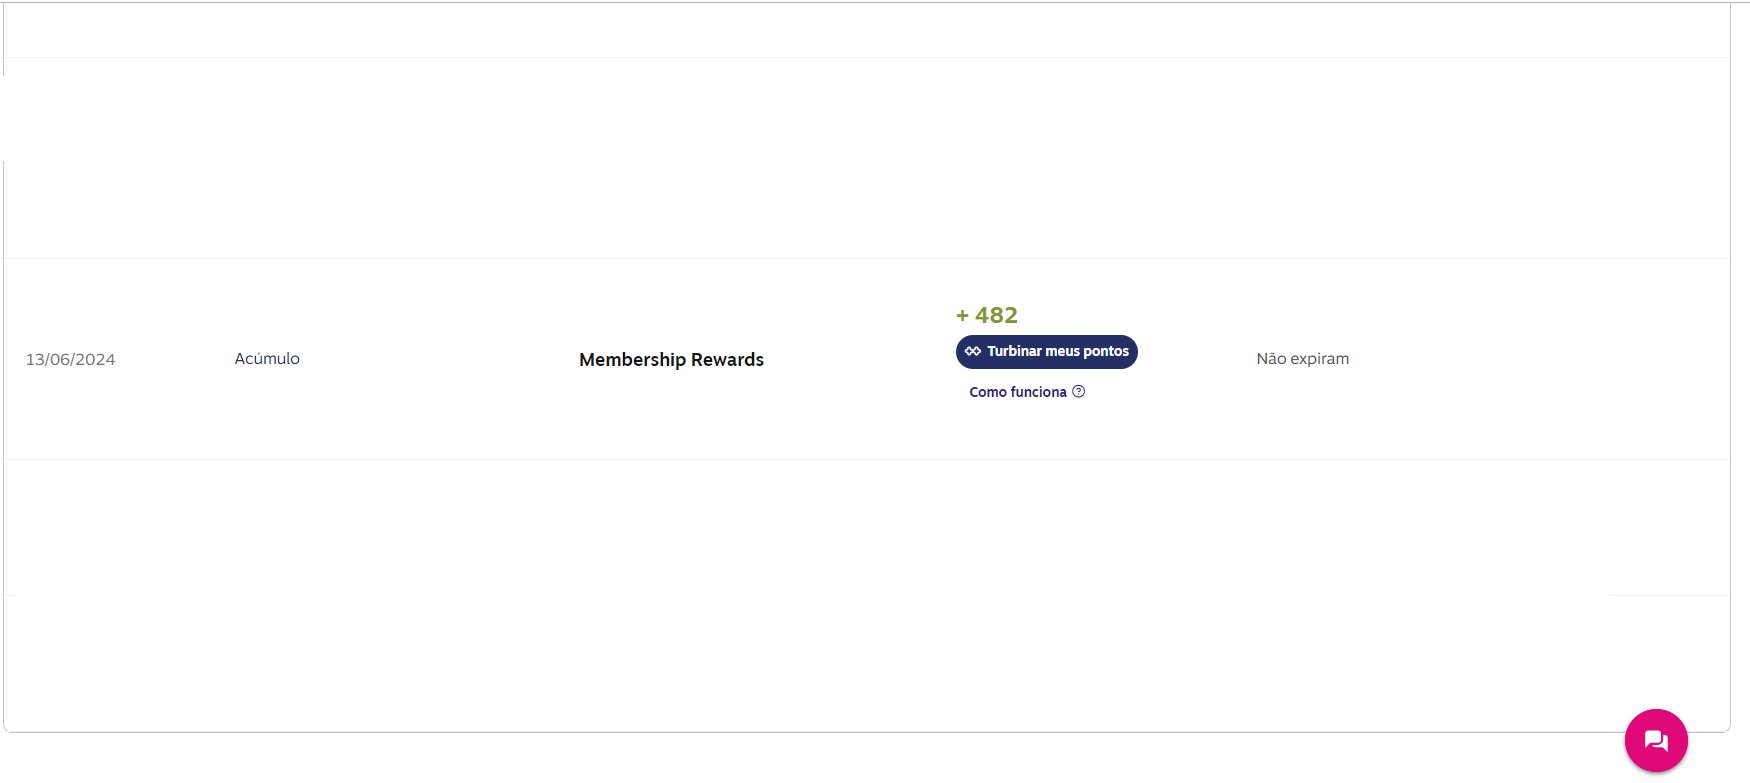Click the double-diamond icon in Turbinar button

(972, 351)
